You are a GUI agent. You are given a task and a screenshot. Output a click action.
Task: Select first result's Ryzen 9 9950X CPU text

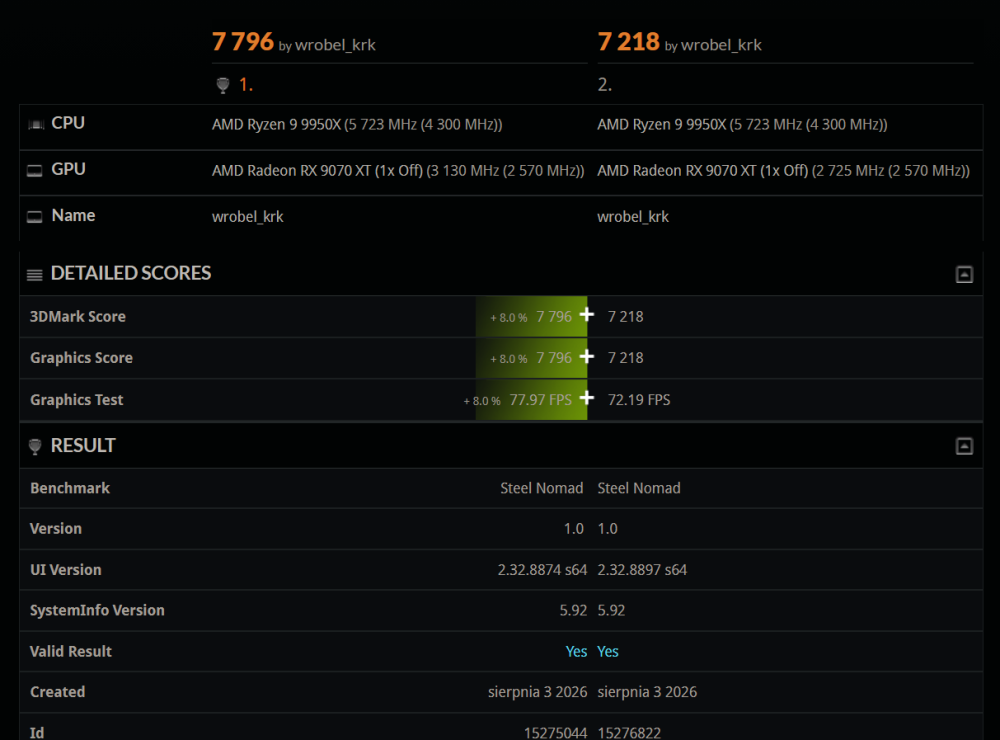coord(357,124)
